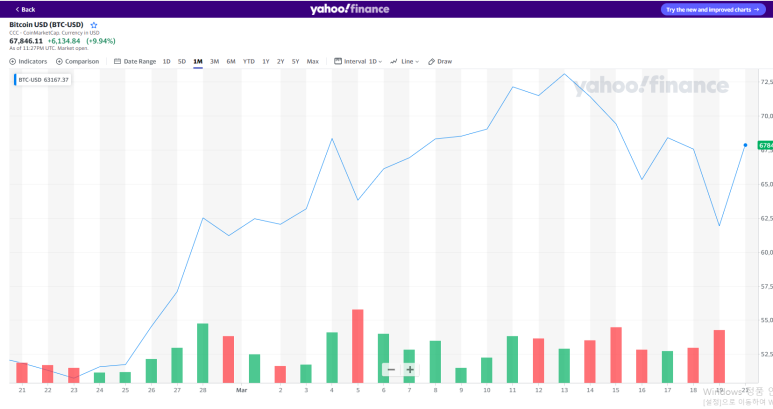This screenshot has width=773, height=409.
Task: Select the 1M range
Action: pos(198,62)
